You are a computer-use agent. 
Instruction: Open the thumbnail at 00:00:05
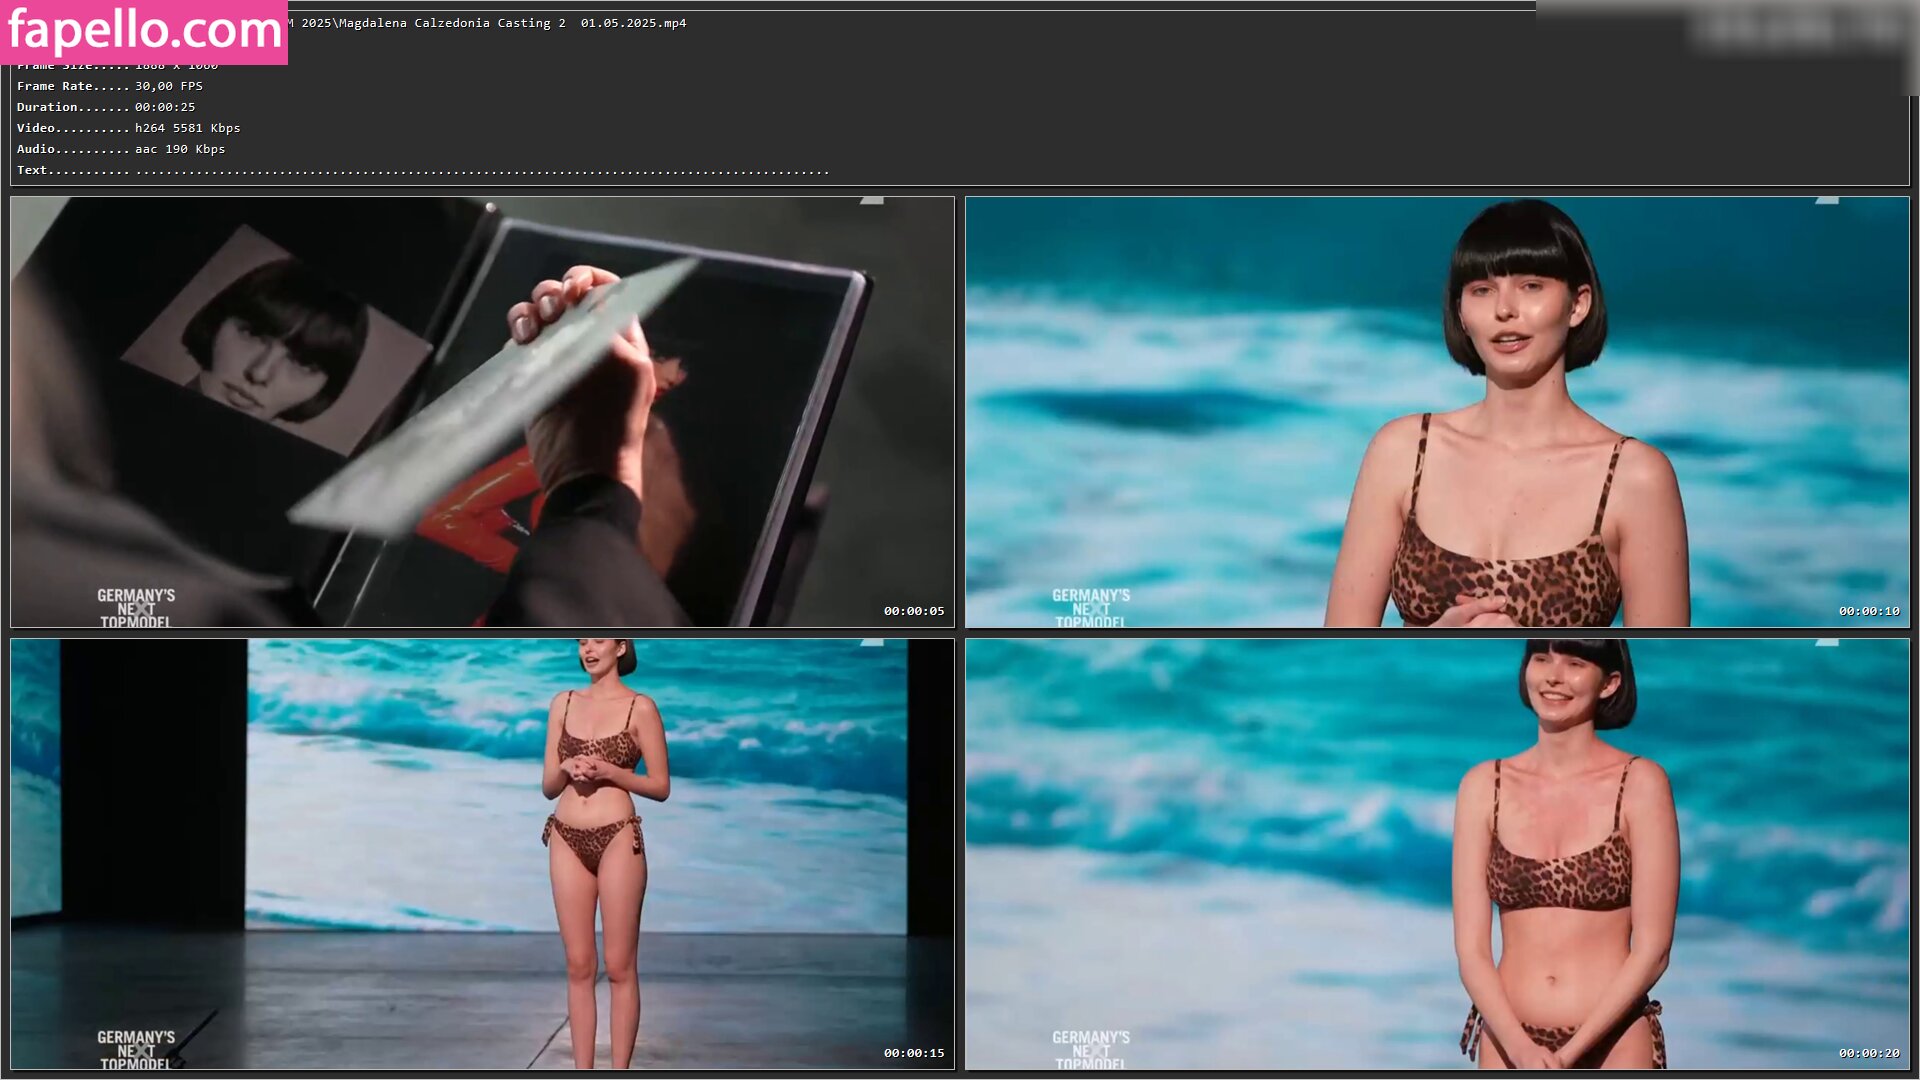coord(482,411)
